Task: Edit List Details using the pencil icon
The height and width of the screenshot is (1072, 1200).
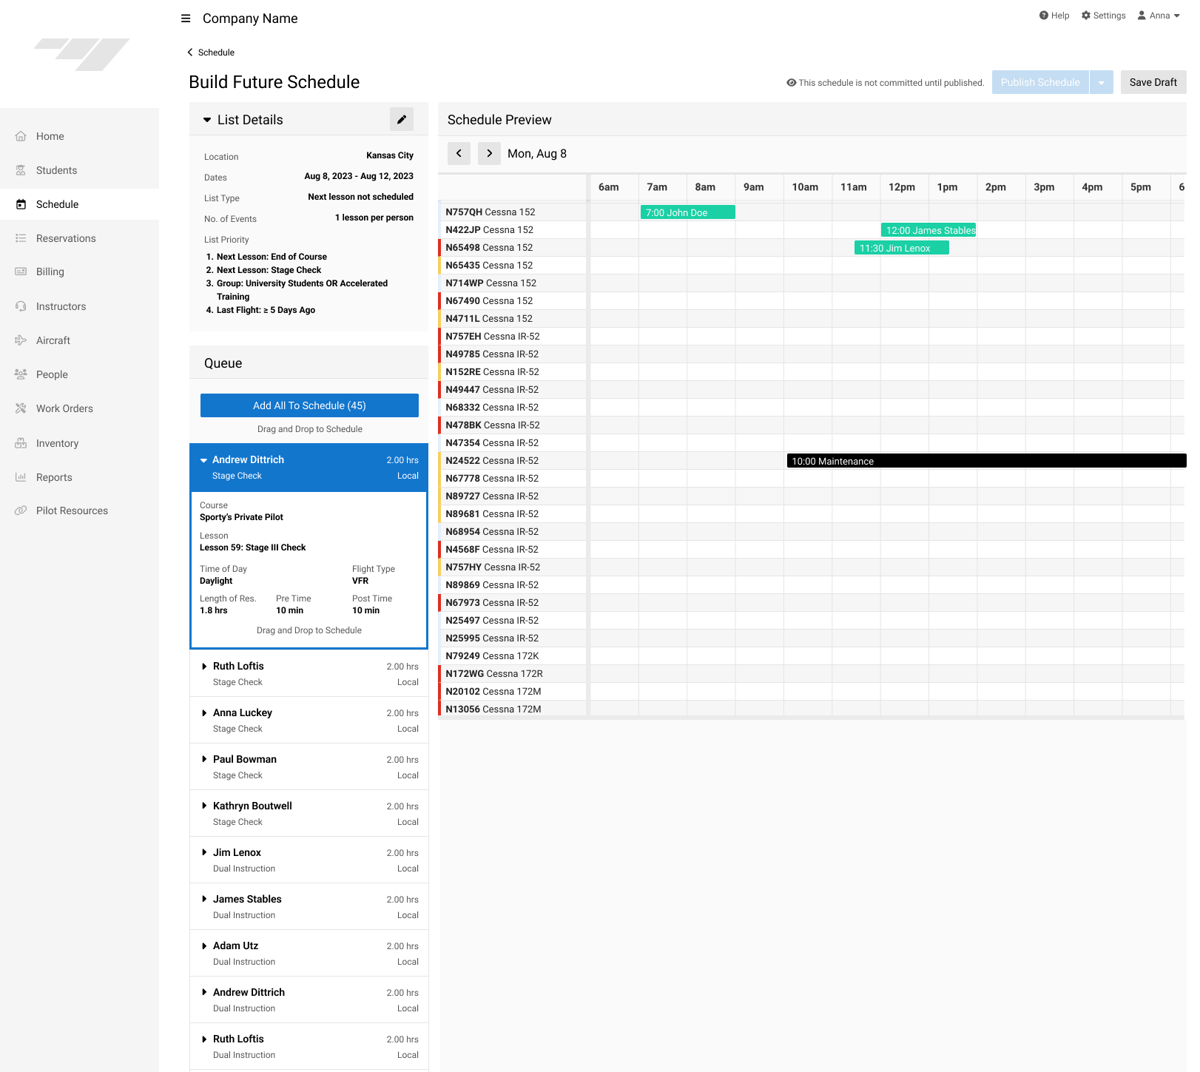Action: point(401,119)
